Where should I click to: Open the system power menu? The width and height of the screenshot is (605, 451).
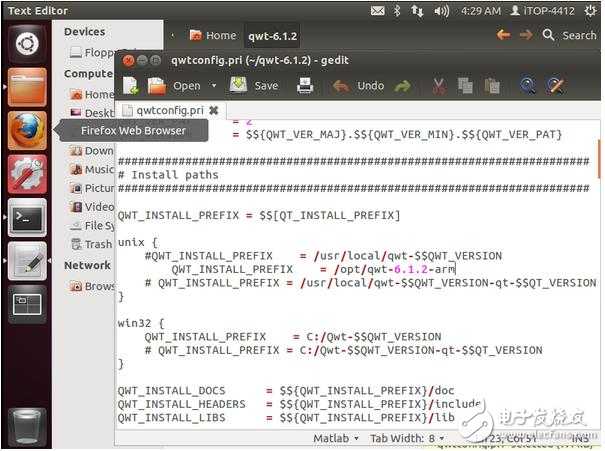tap(590, 11)
